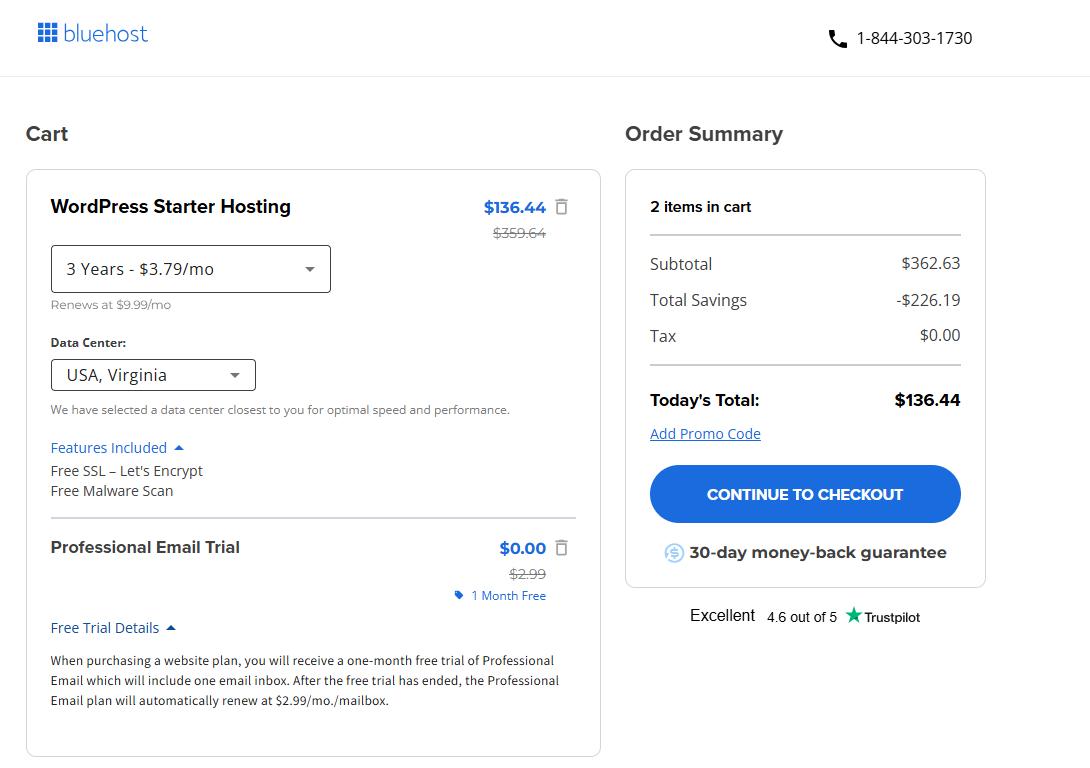Click the WordPress Starter Hosting title
This screenshot has width=1090, height=768.
[x=171, y=207]
